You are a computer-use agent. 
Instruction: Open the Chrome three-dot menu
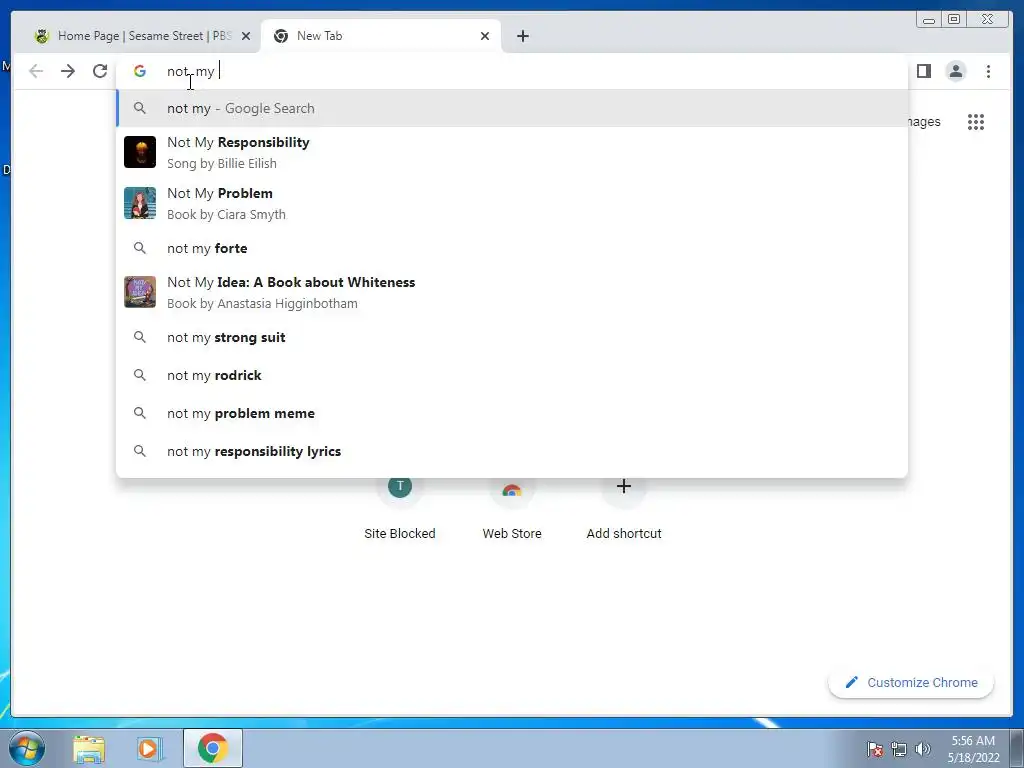tap(988, 71)
